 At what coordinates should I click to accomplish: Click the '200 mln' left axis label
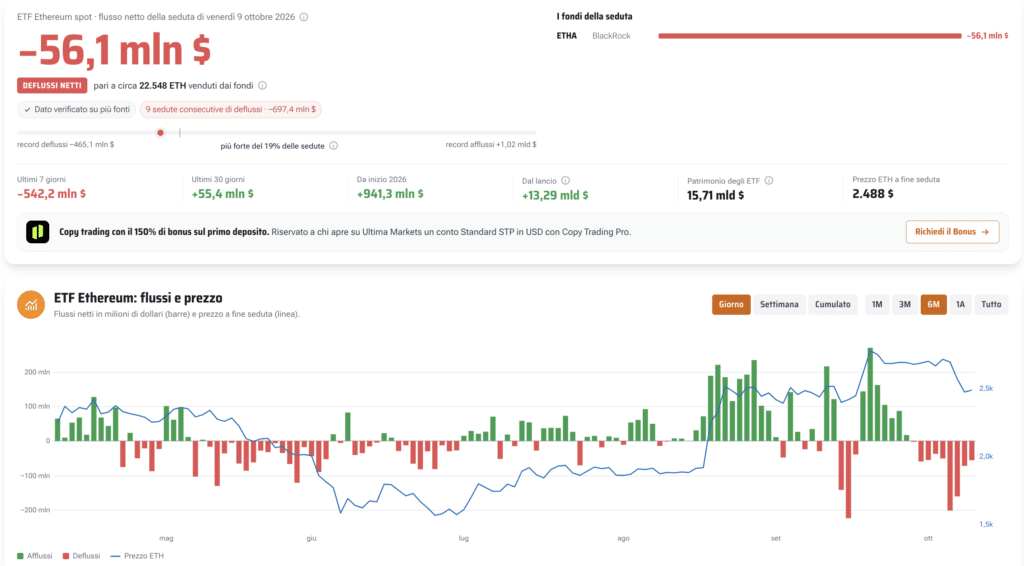pyautogui.click(x=37, y=372)
